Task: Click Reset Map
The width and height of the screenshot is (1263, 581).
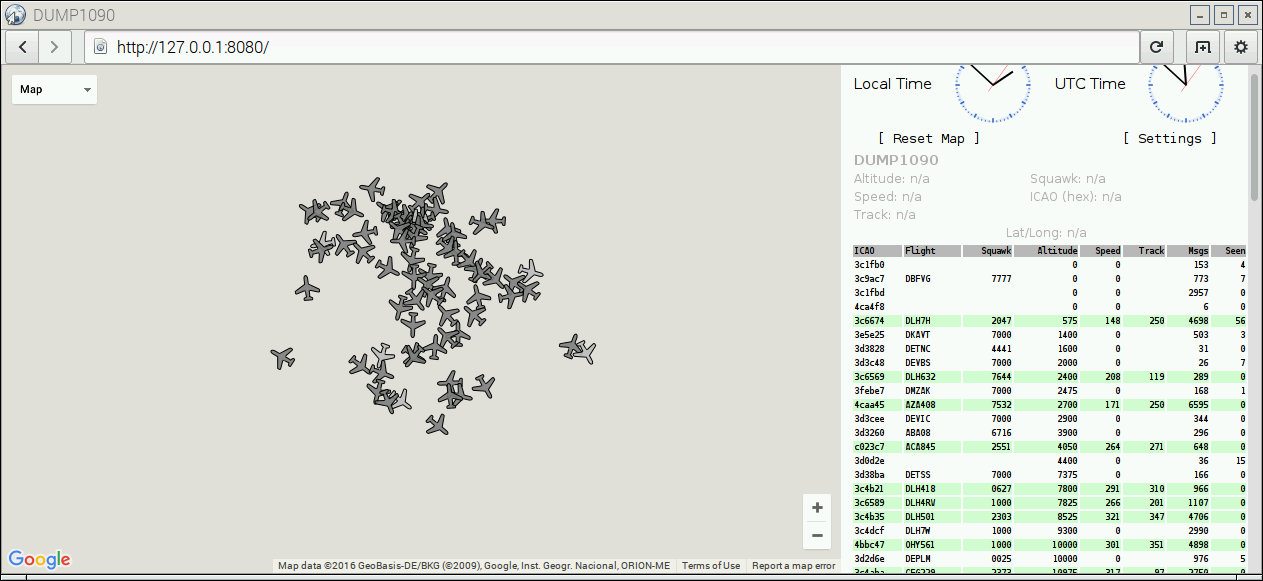Action: 929,138
